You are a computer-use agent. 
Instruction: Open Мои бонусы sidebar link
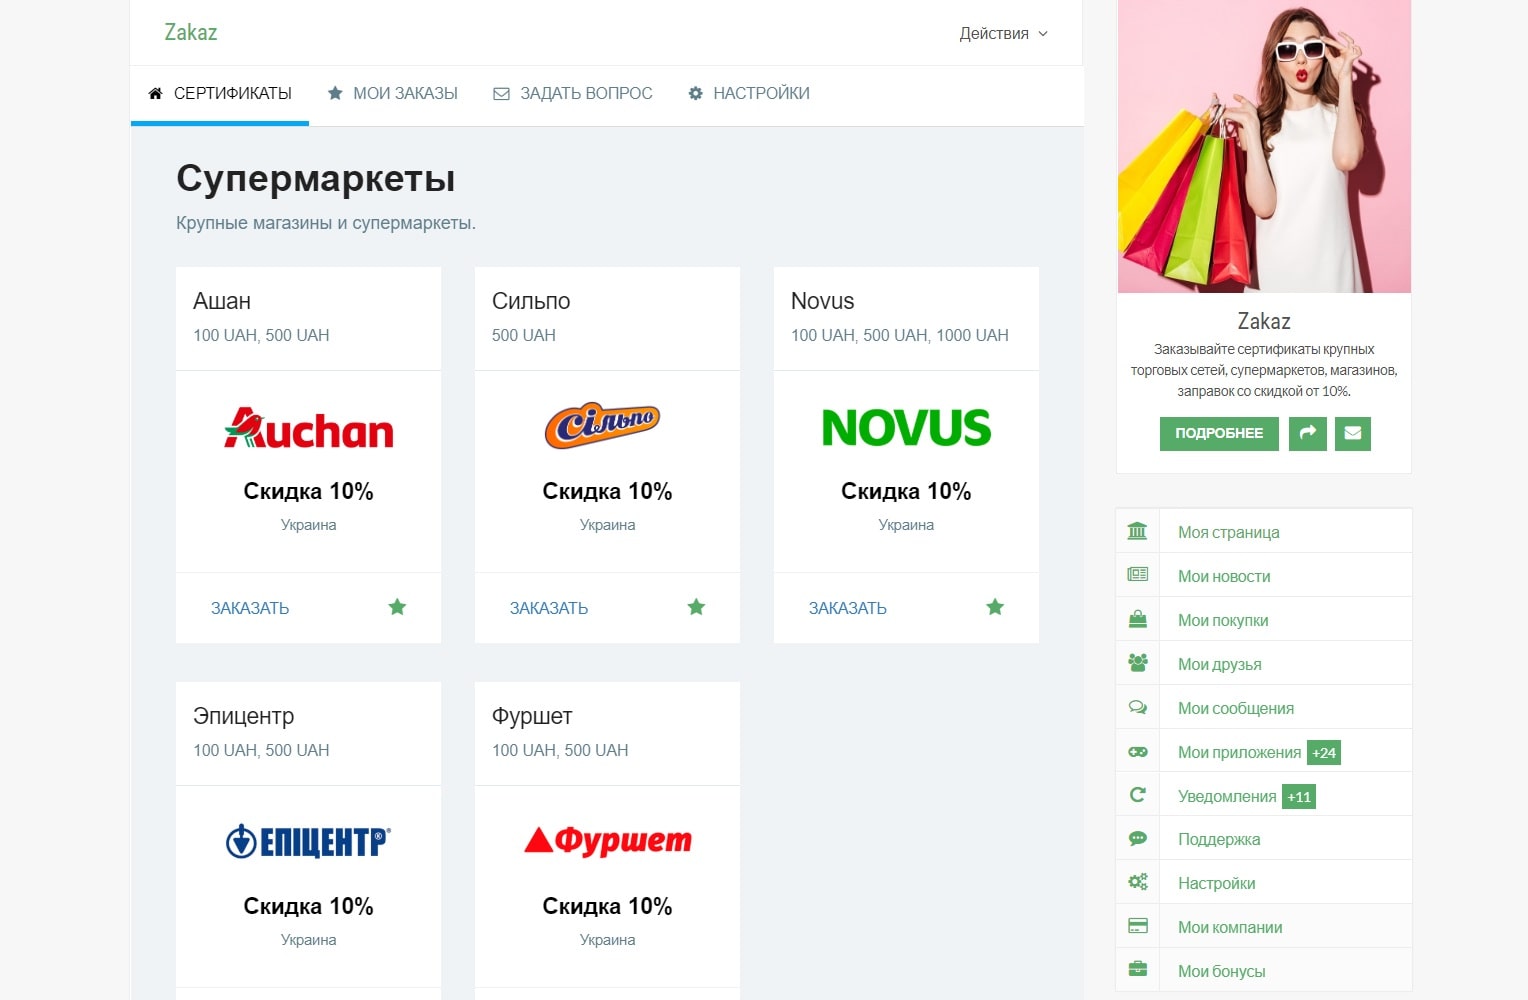[x=1221, y=971]
